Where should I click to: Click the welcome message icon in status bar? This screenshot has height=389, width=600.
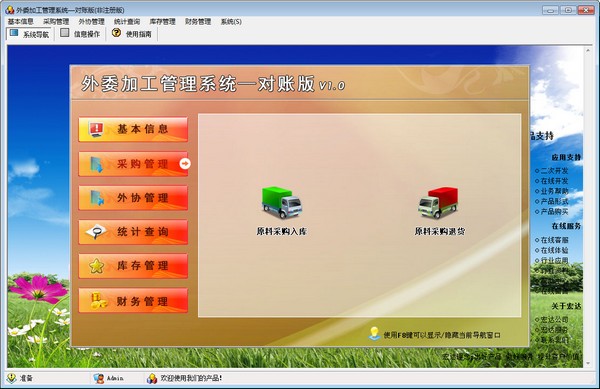click(x=152, y=378)
